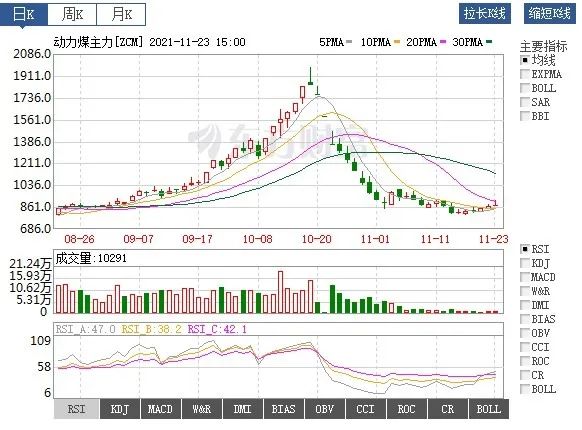Select the ROC sub-indicator radio option
The height and width of the screenshot is (430, 582).
(x=525, y=361)
